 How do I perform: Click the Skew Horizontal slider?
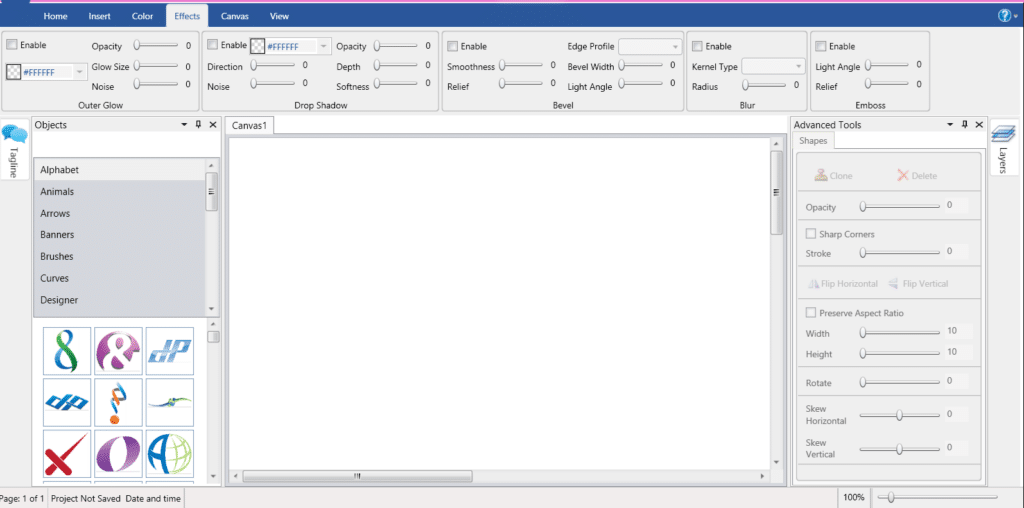click(900, 415)
